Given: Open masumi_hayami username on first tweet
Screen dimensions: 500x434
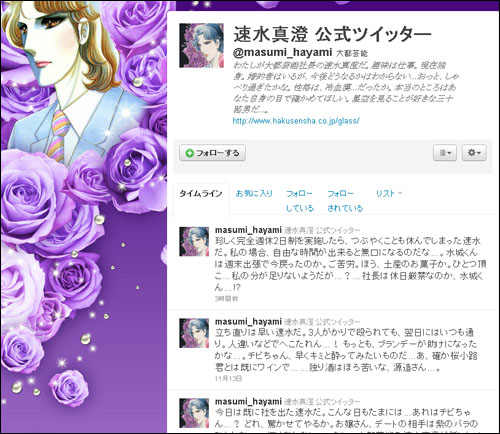Looking at the screenshot, I should click(248, 230).
